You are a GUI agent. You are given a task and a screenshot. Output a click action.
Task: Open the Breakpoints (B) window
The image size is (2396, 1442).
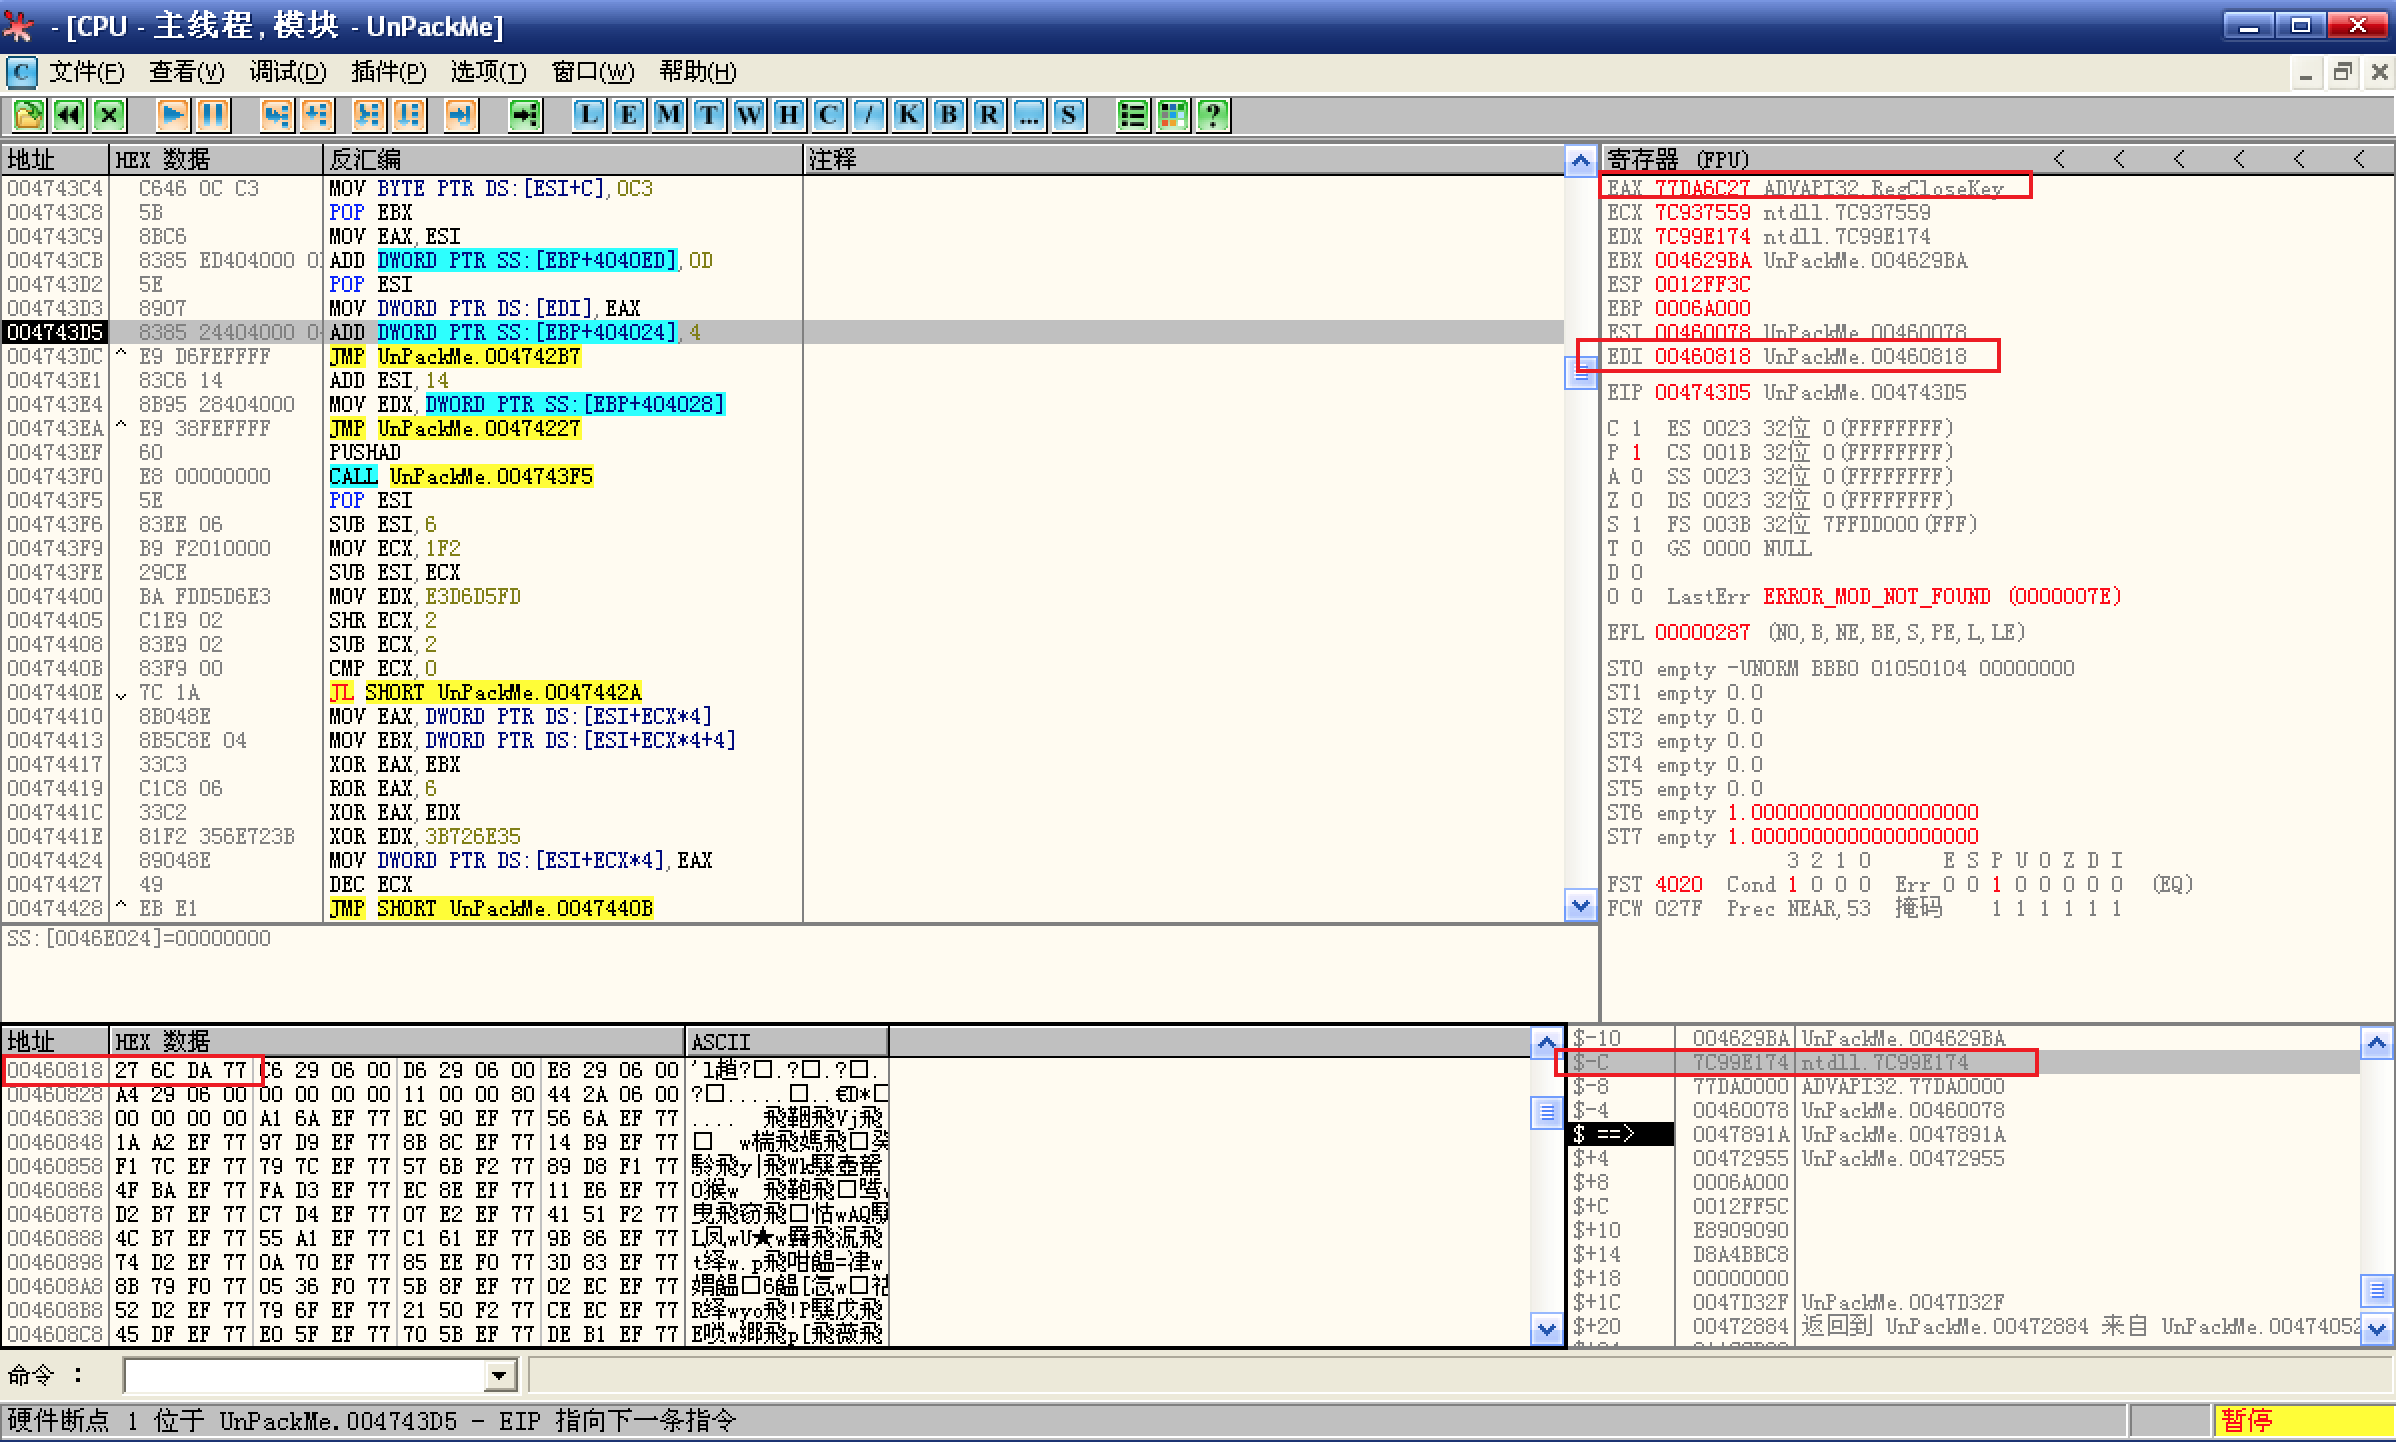[948, 115]
